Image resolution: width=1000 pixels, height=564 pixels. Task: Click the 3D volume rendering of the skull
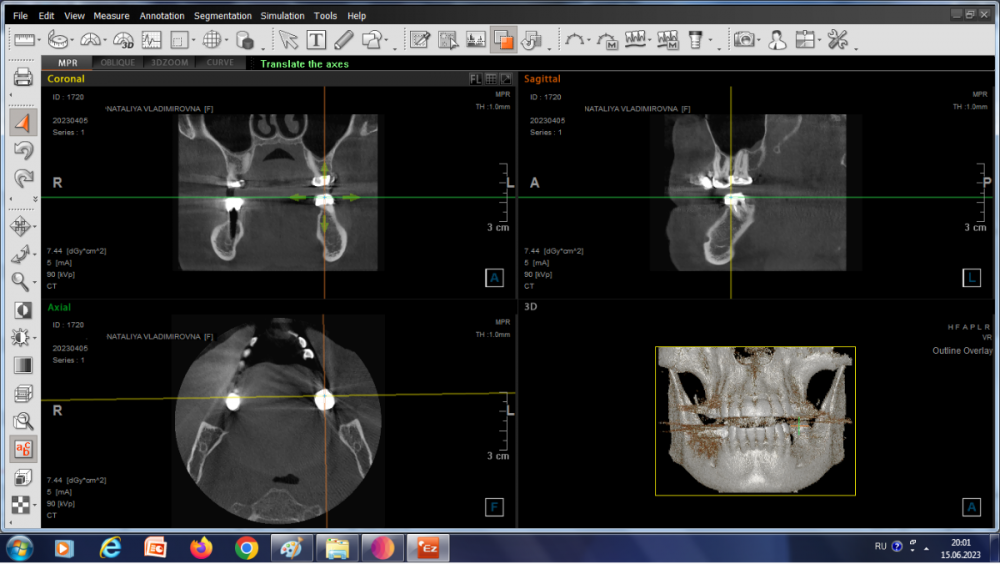[755, 421]
